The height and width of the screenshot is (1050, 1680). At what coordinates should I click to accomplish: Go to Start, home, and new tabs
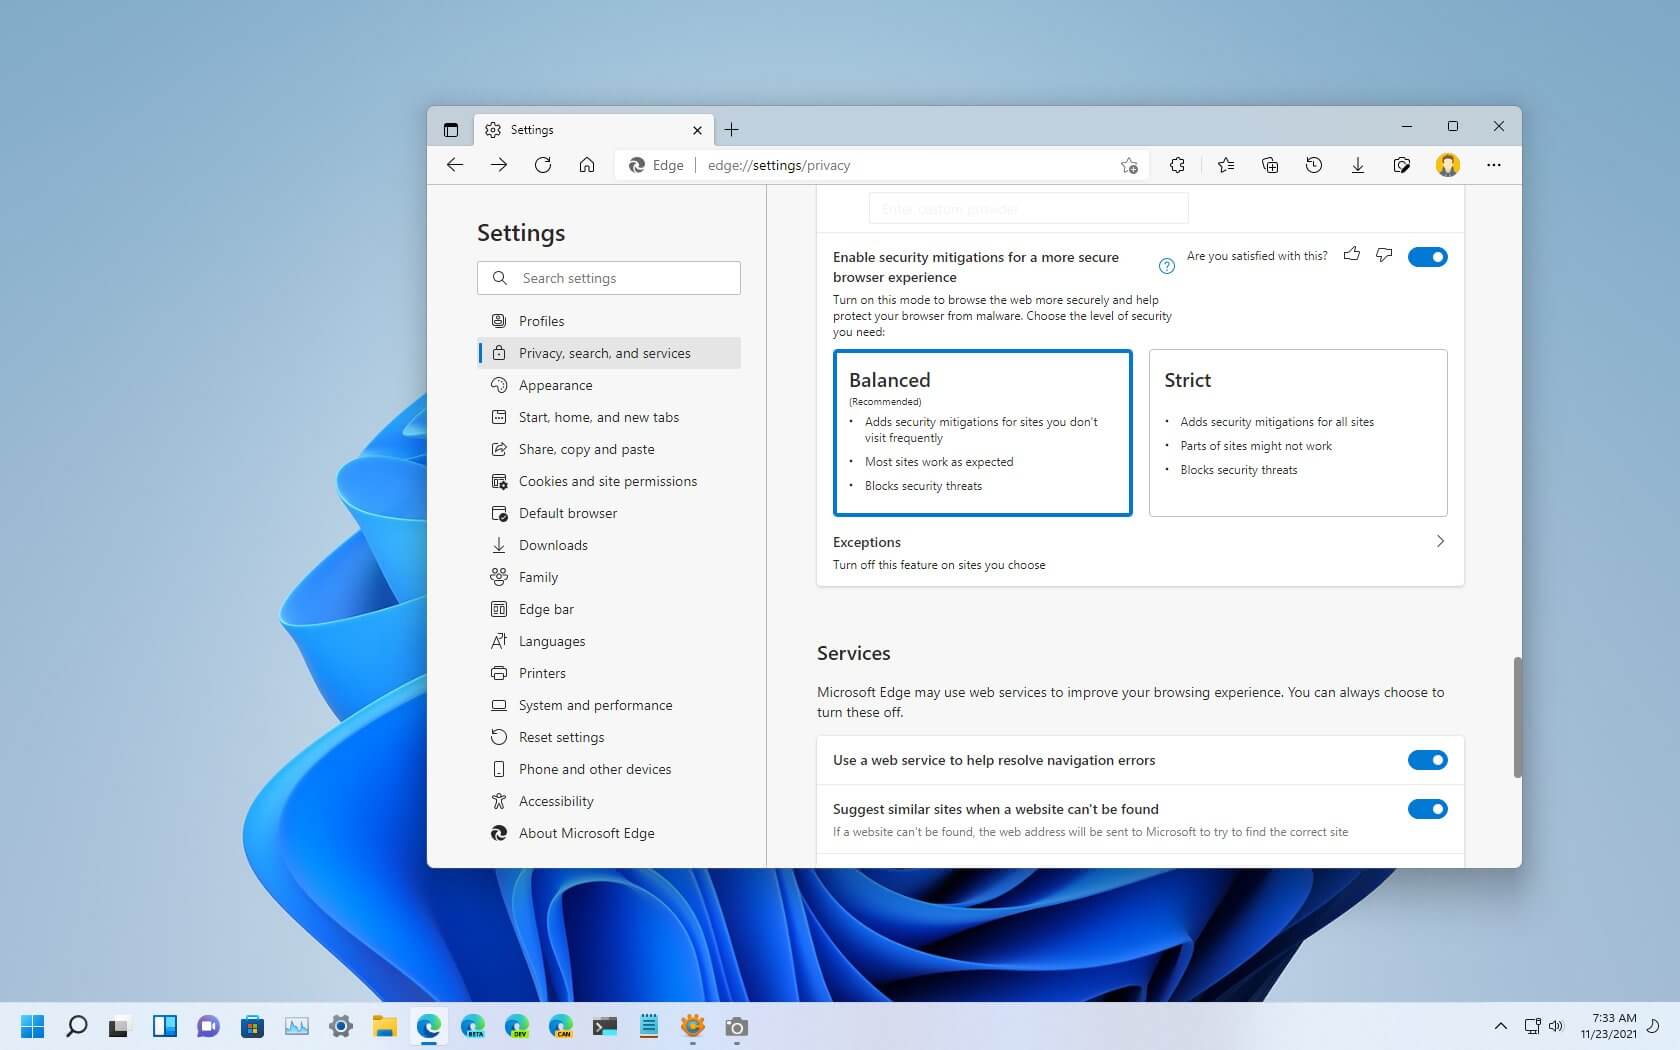point(609,417)
